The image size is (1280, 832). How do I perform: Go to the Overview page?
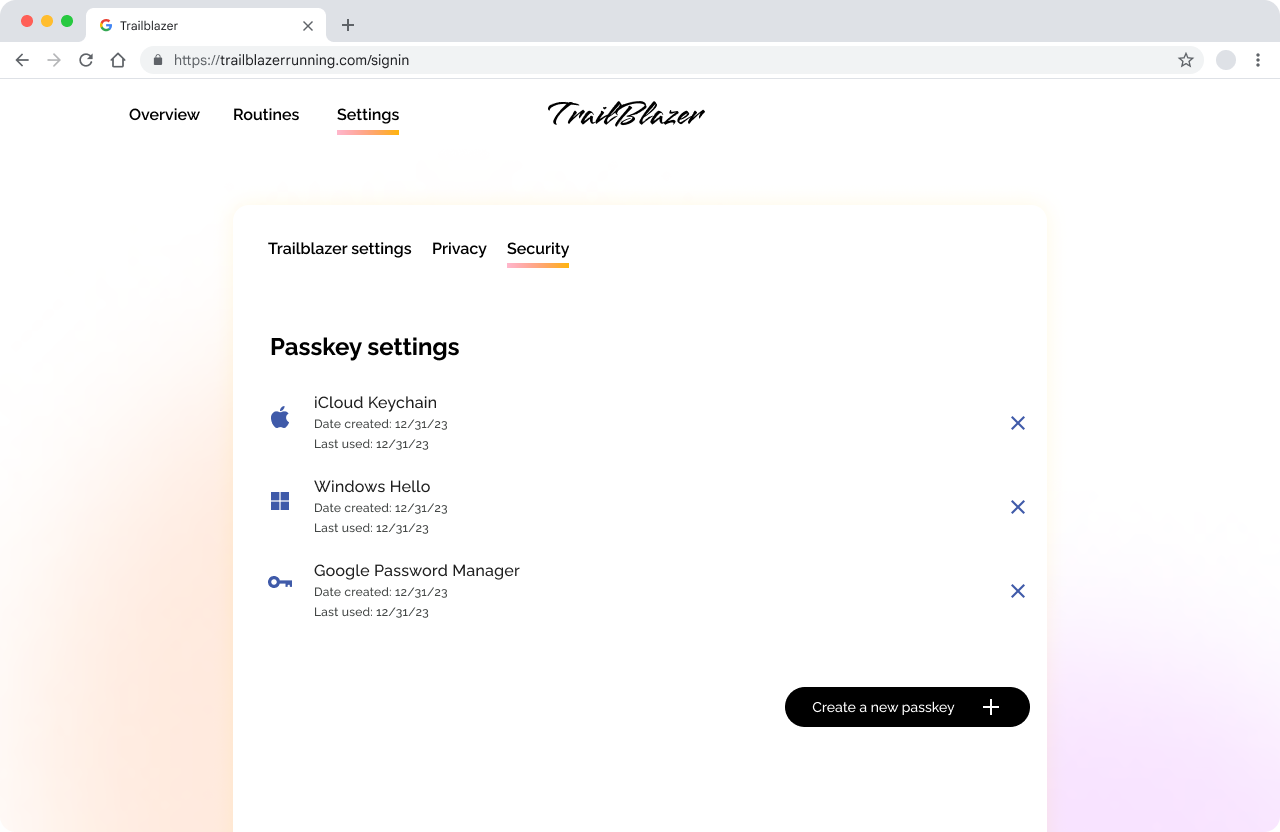pos(164,114)
